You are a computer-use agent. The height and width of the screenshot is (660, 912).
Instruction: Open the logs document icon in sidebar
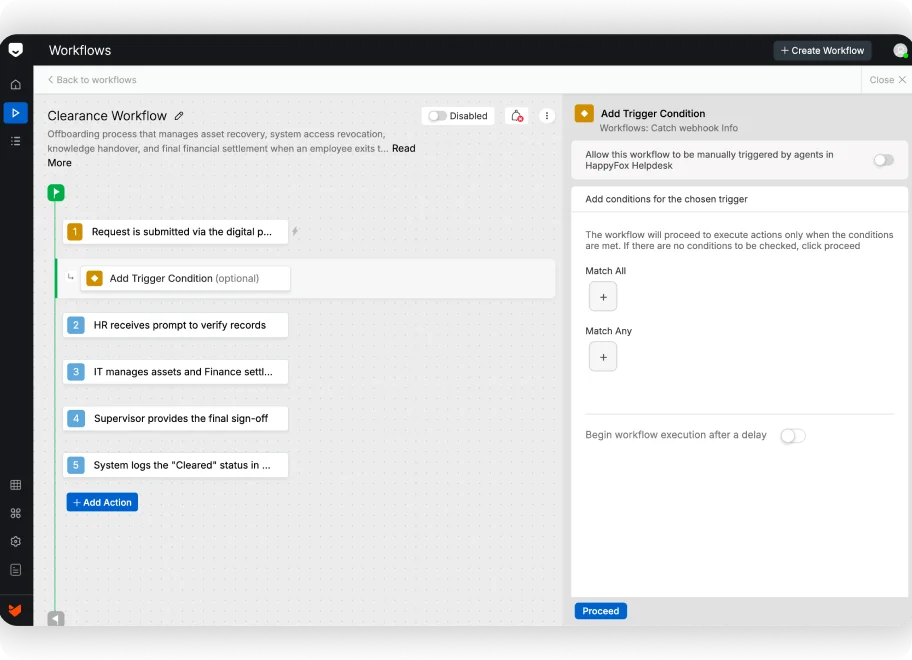pyautogui.click(x=16, y=570)
